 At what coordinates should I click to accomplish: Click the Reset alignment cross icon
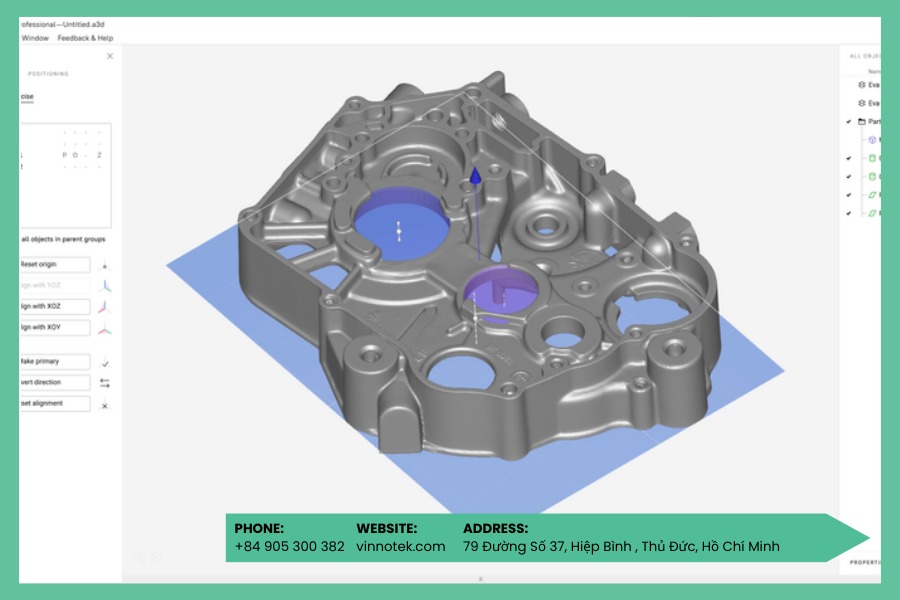(104, 405)
